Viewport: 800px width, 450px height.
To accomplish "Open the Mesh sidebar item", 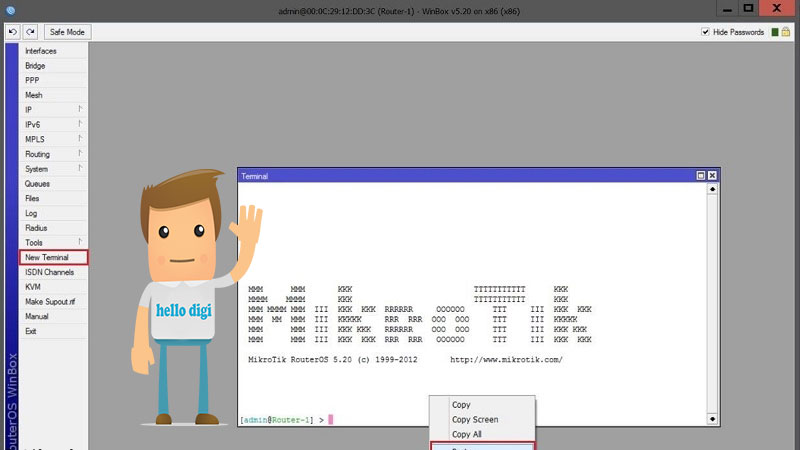I will (x=53, y=95).
